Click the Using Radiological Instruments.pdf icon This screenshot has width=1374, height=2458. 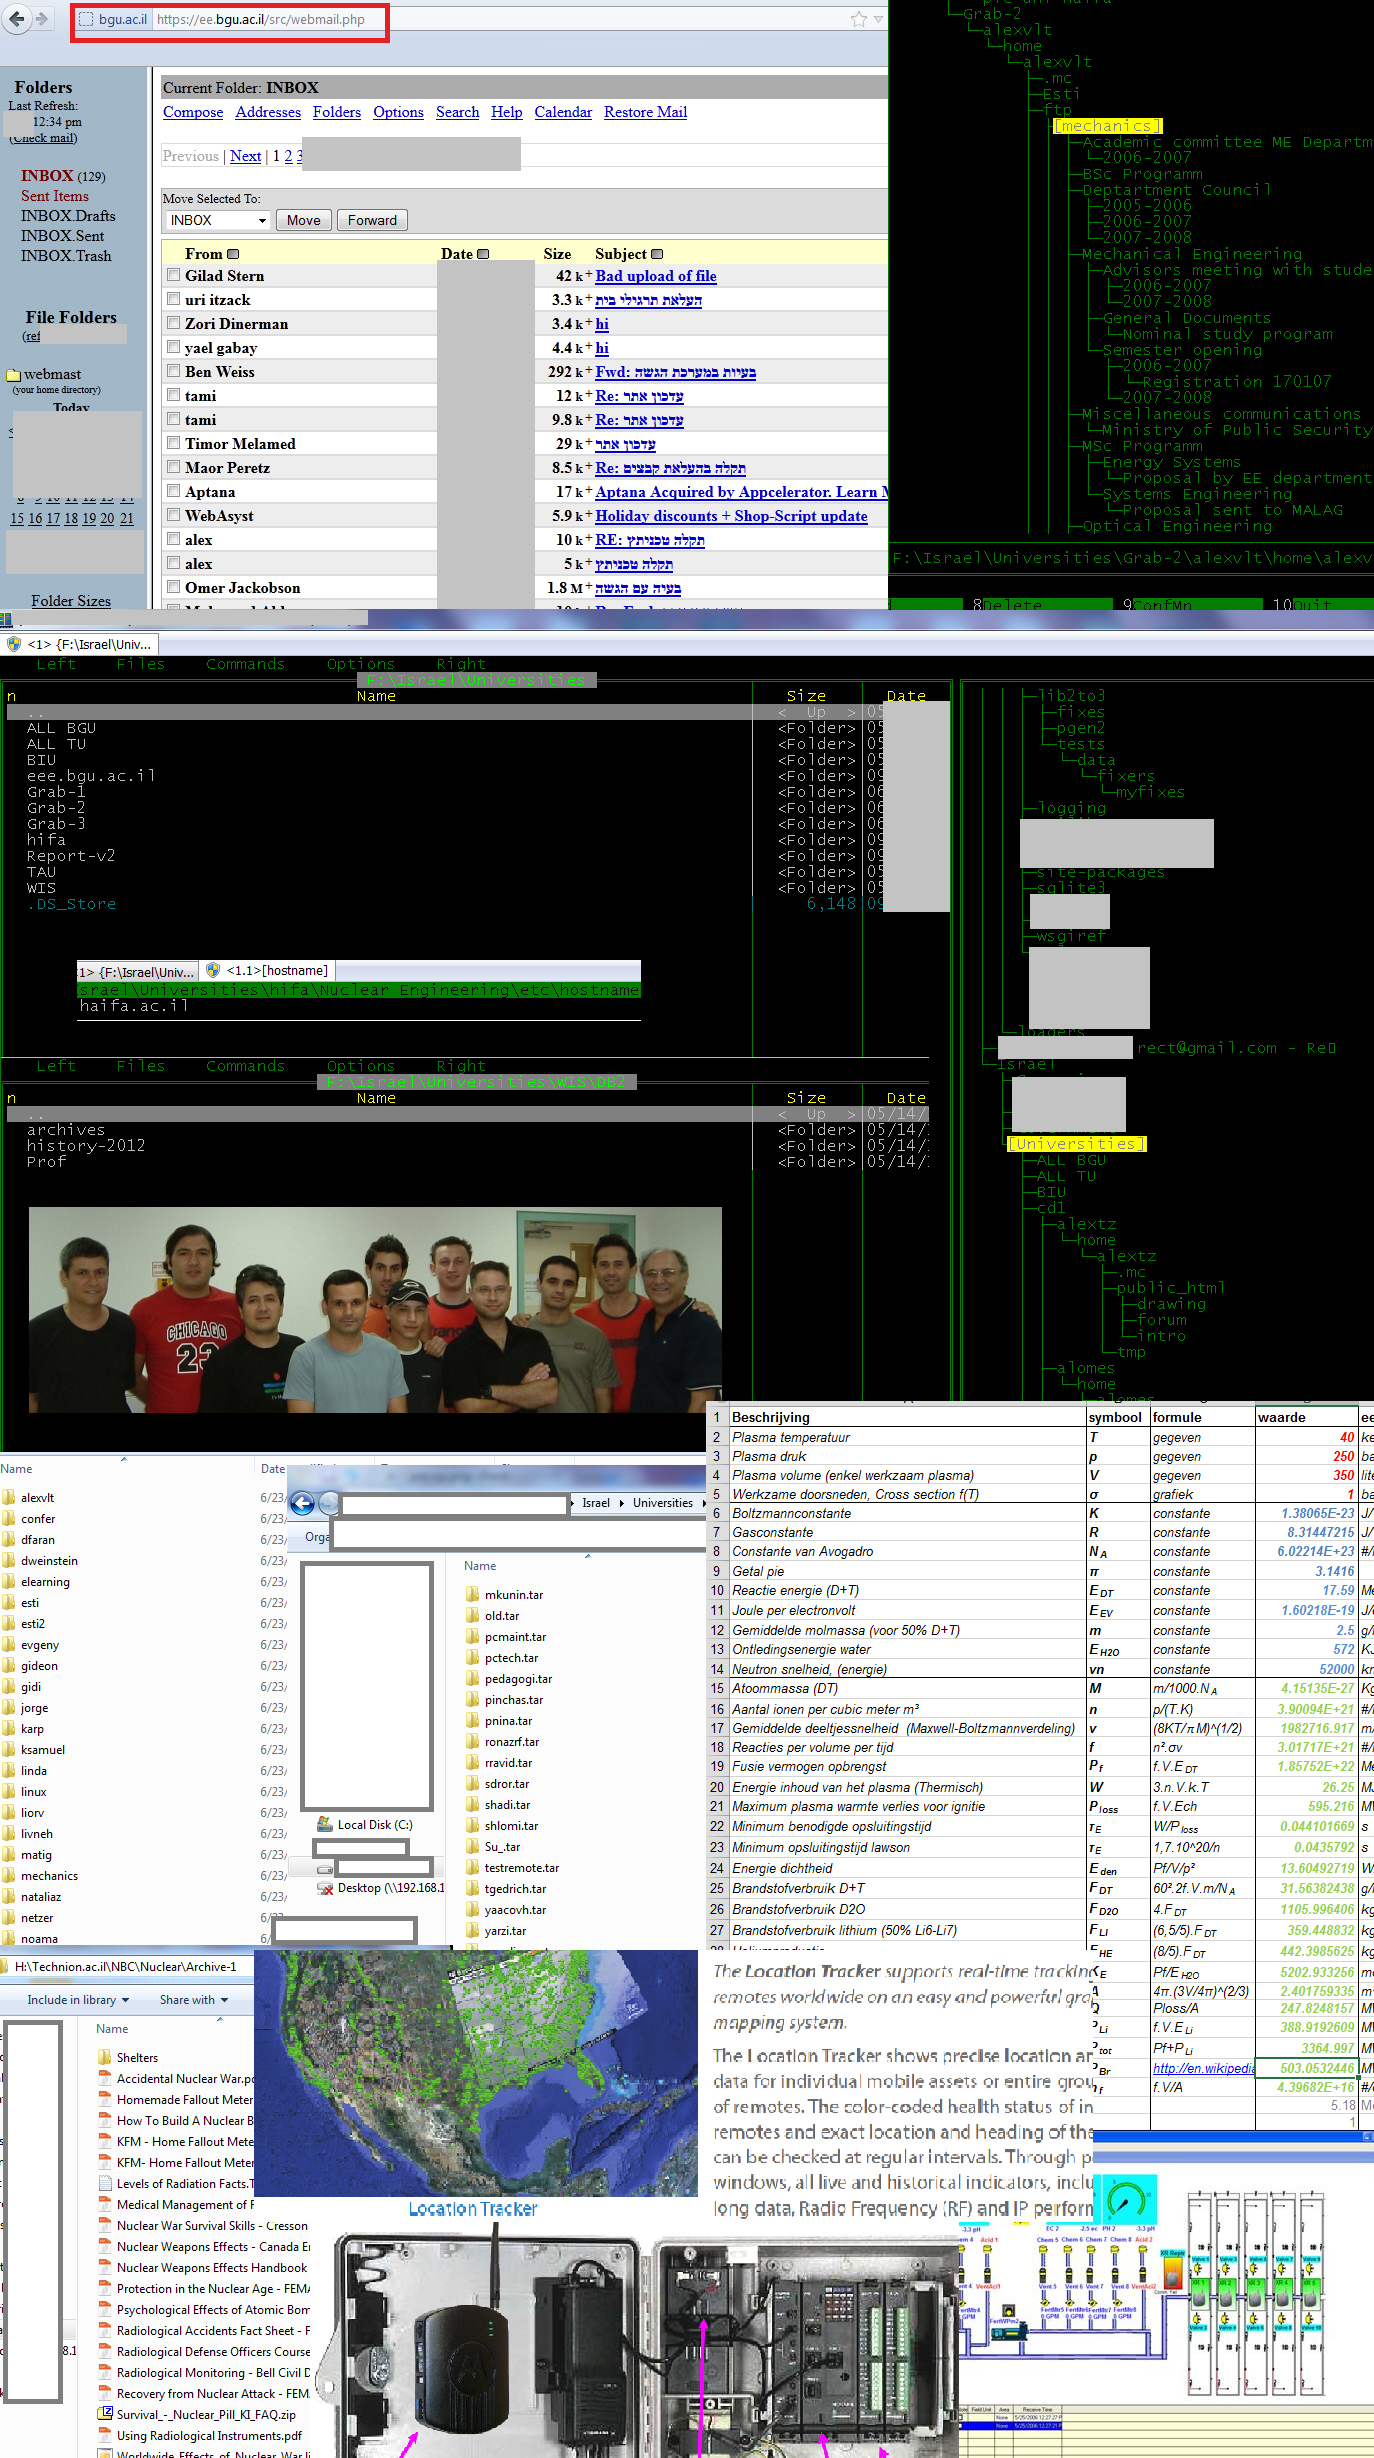[x=105, y=2435]
